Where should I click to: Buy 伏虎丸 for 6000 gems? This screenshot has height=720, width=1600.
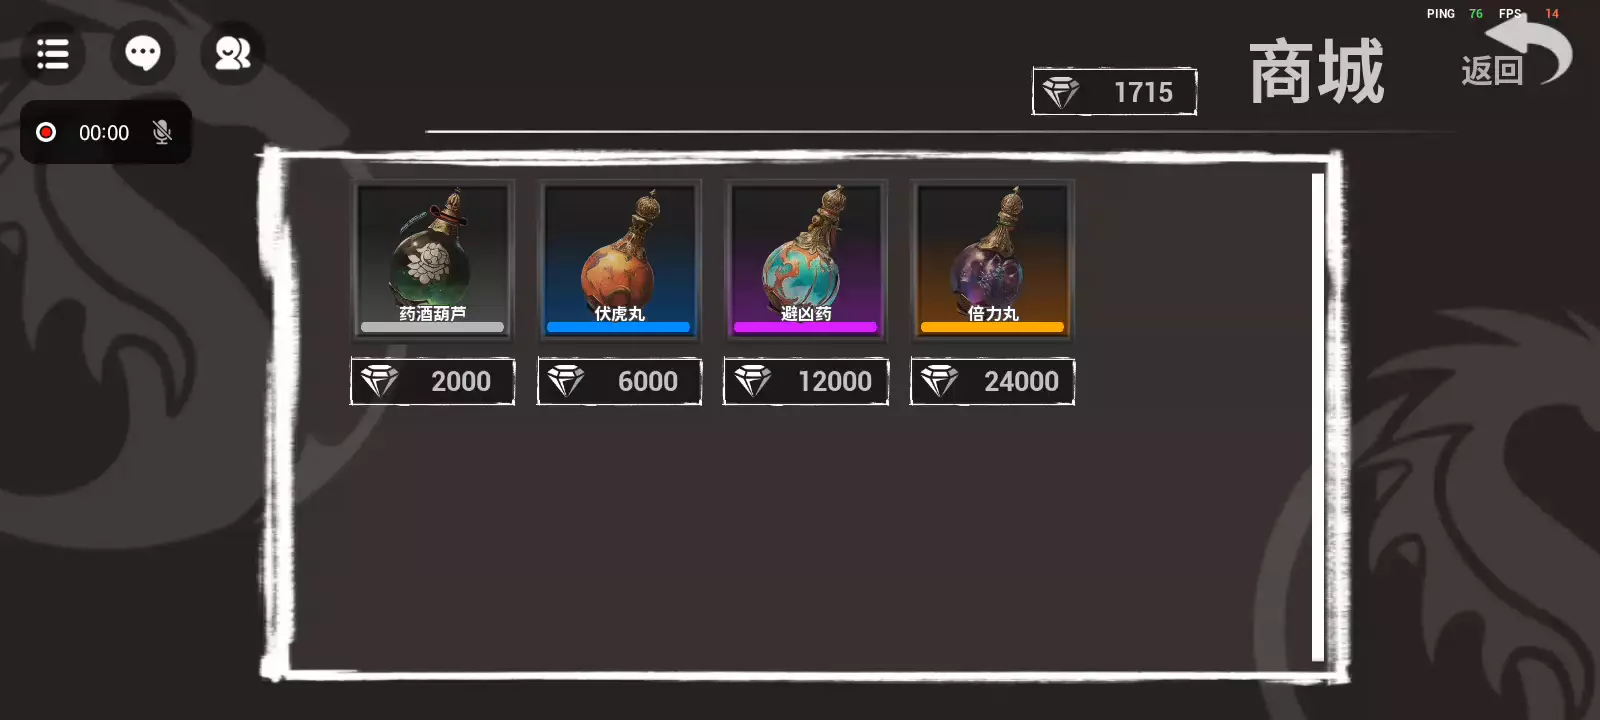(x=619, y=381)
